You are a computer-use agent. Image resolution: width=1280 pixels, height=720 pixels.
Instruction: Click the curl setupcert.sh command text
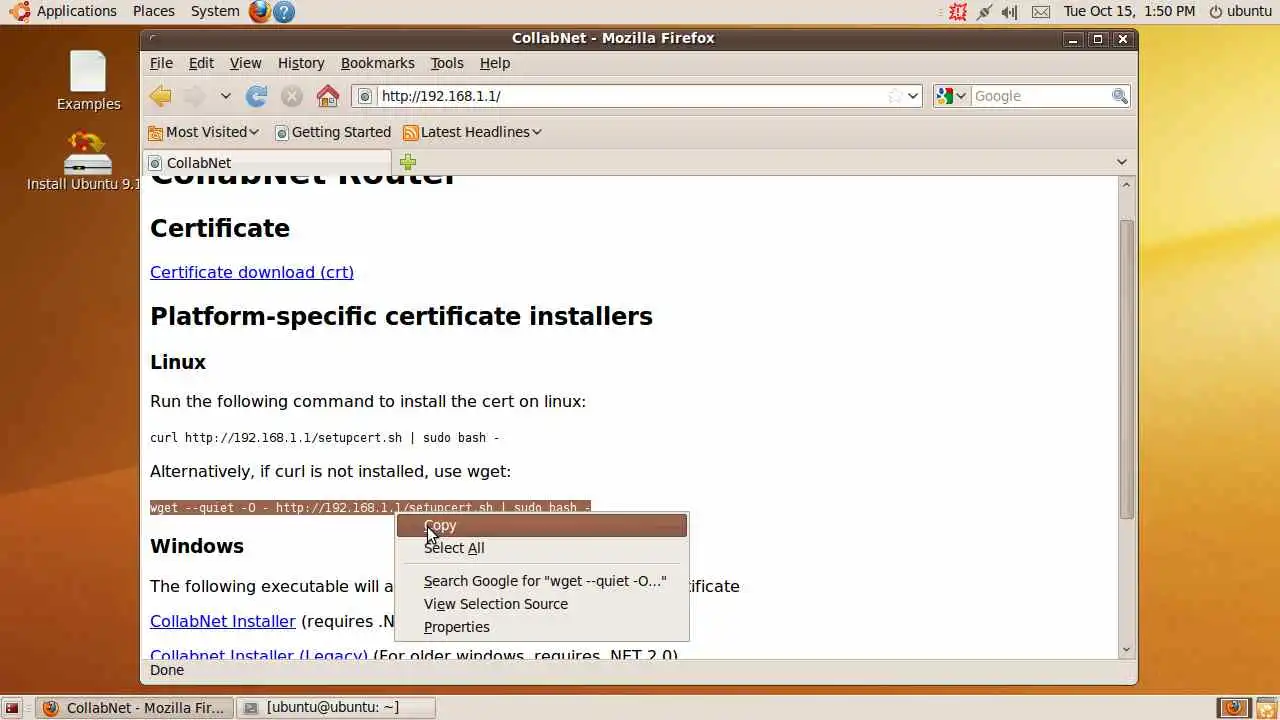(x=324, y=438)
